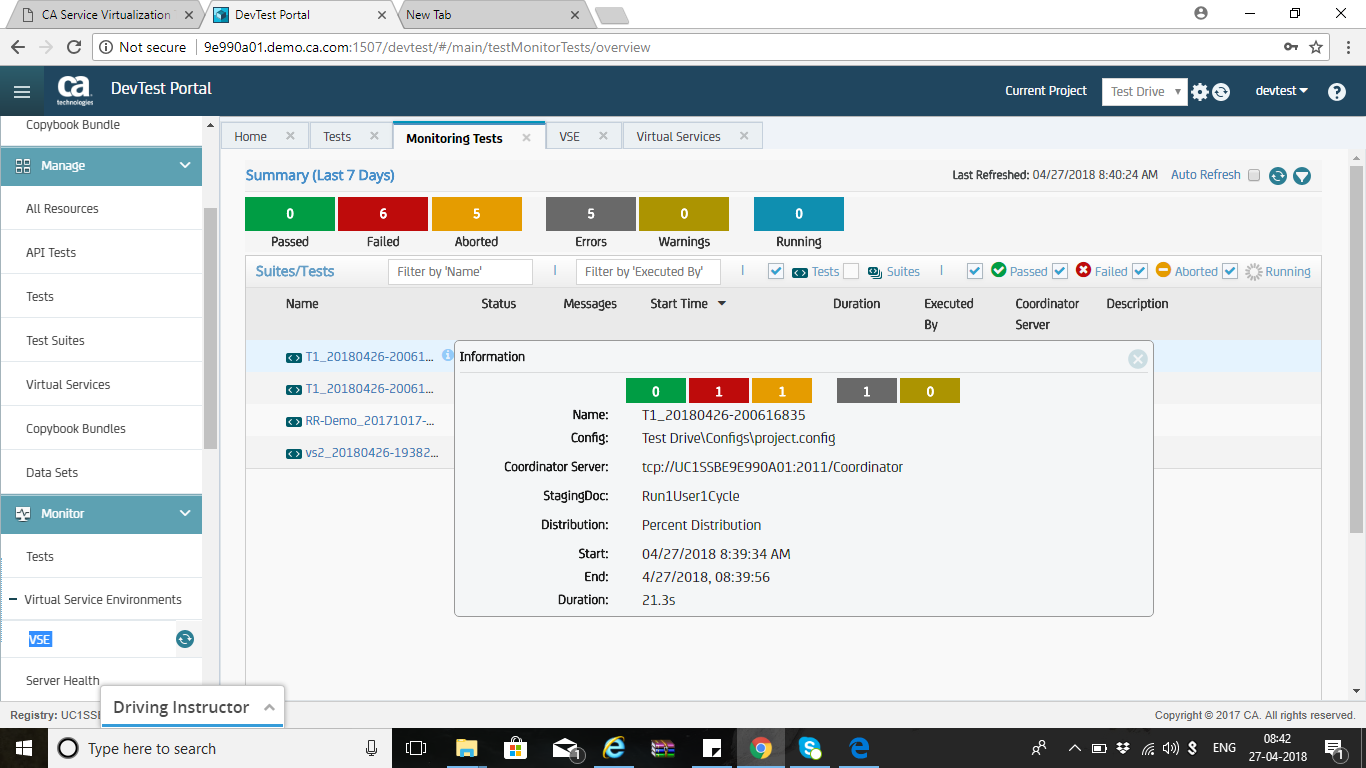Close the Information popup
This screenshot has width=1366, height=768.
1137,359
